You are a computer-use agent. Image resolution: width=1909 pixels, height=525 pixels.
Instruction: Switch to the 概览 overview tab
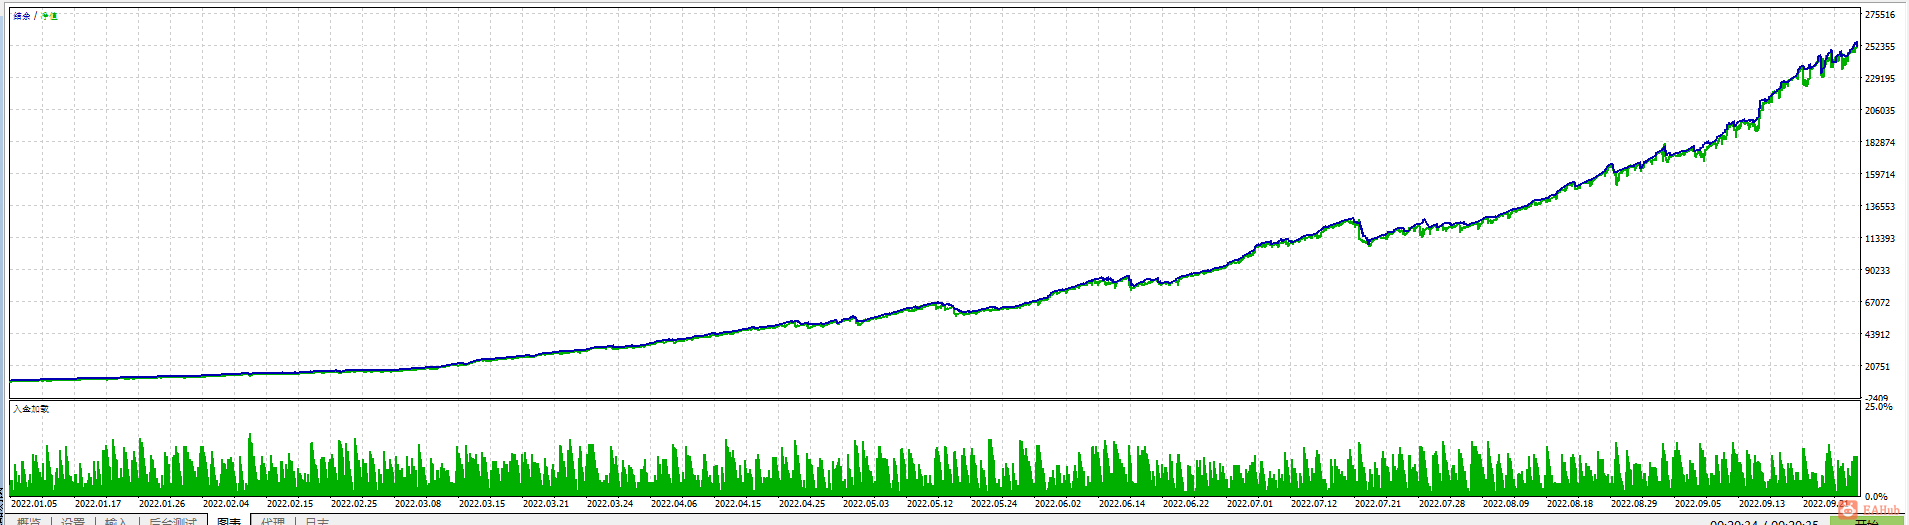(x=29, y=521)
